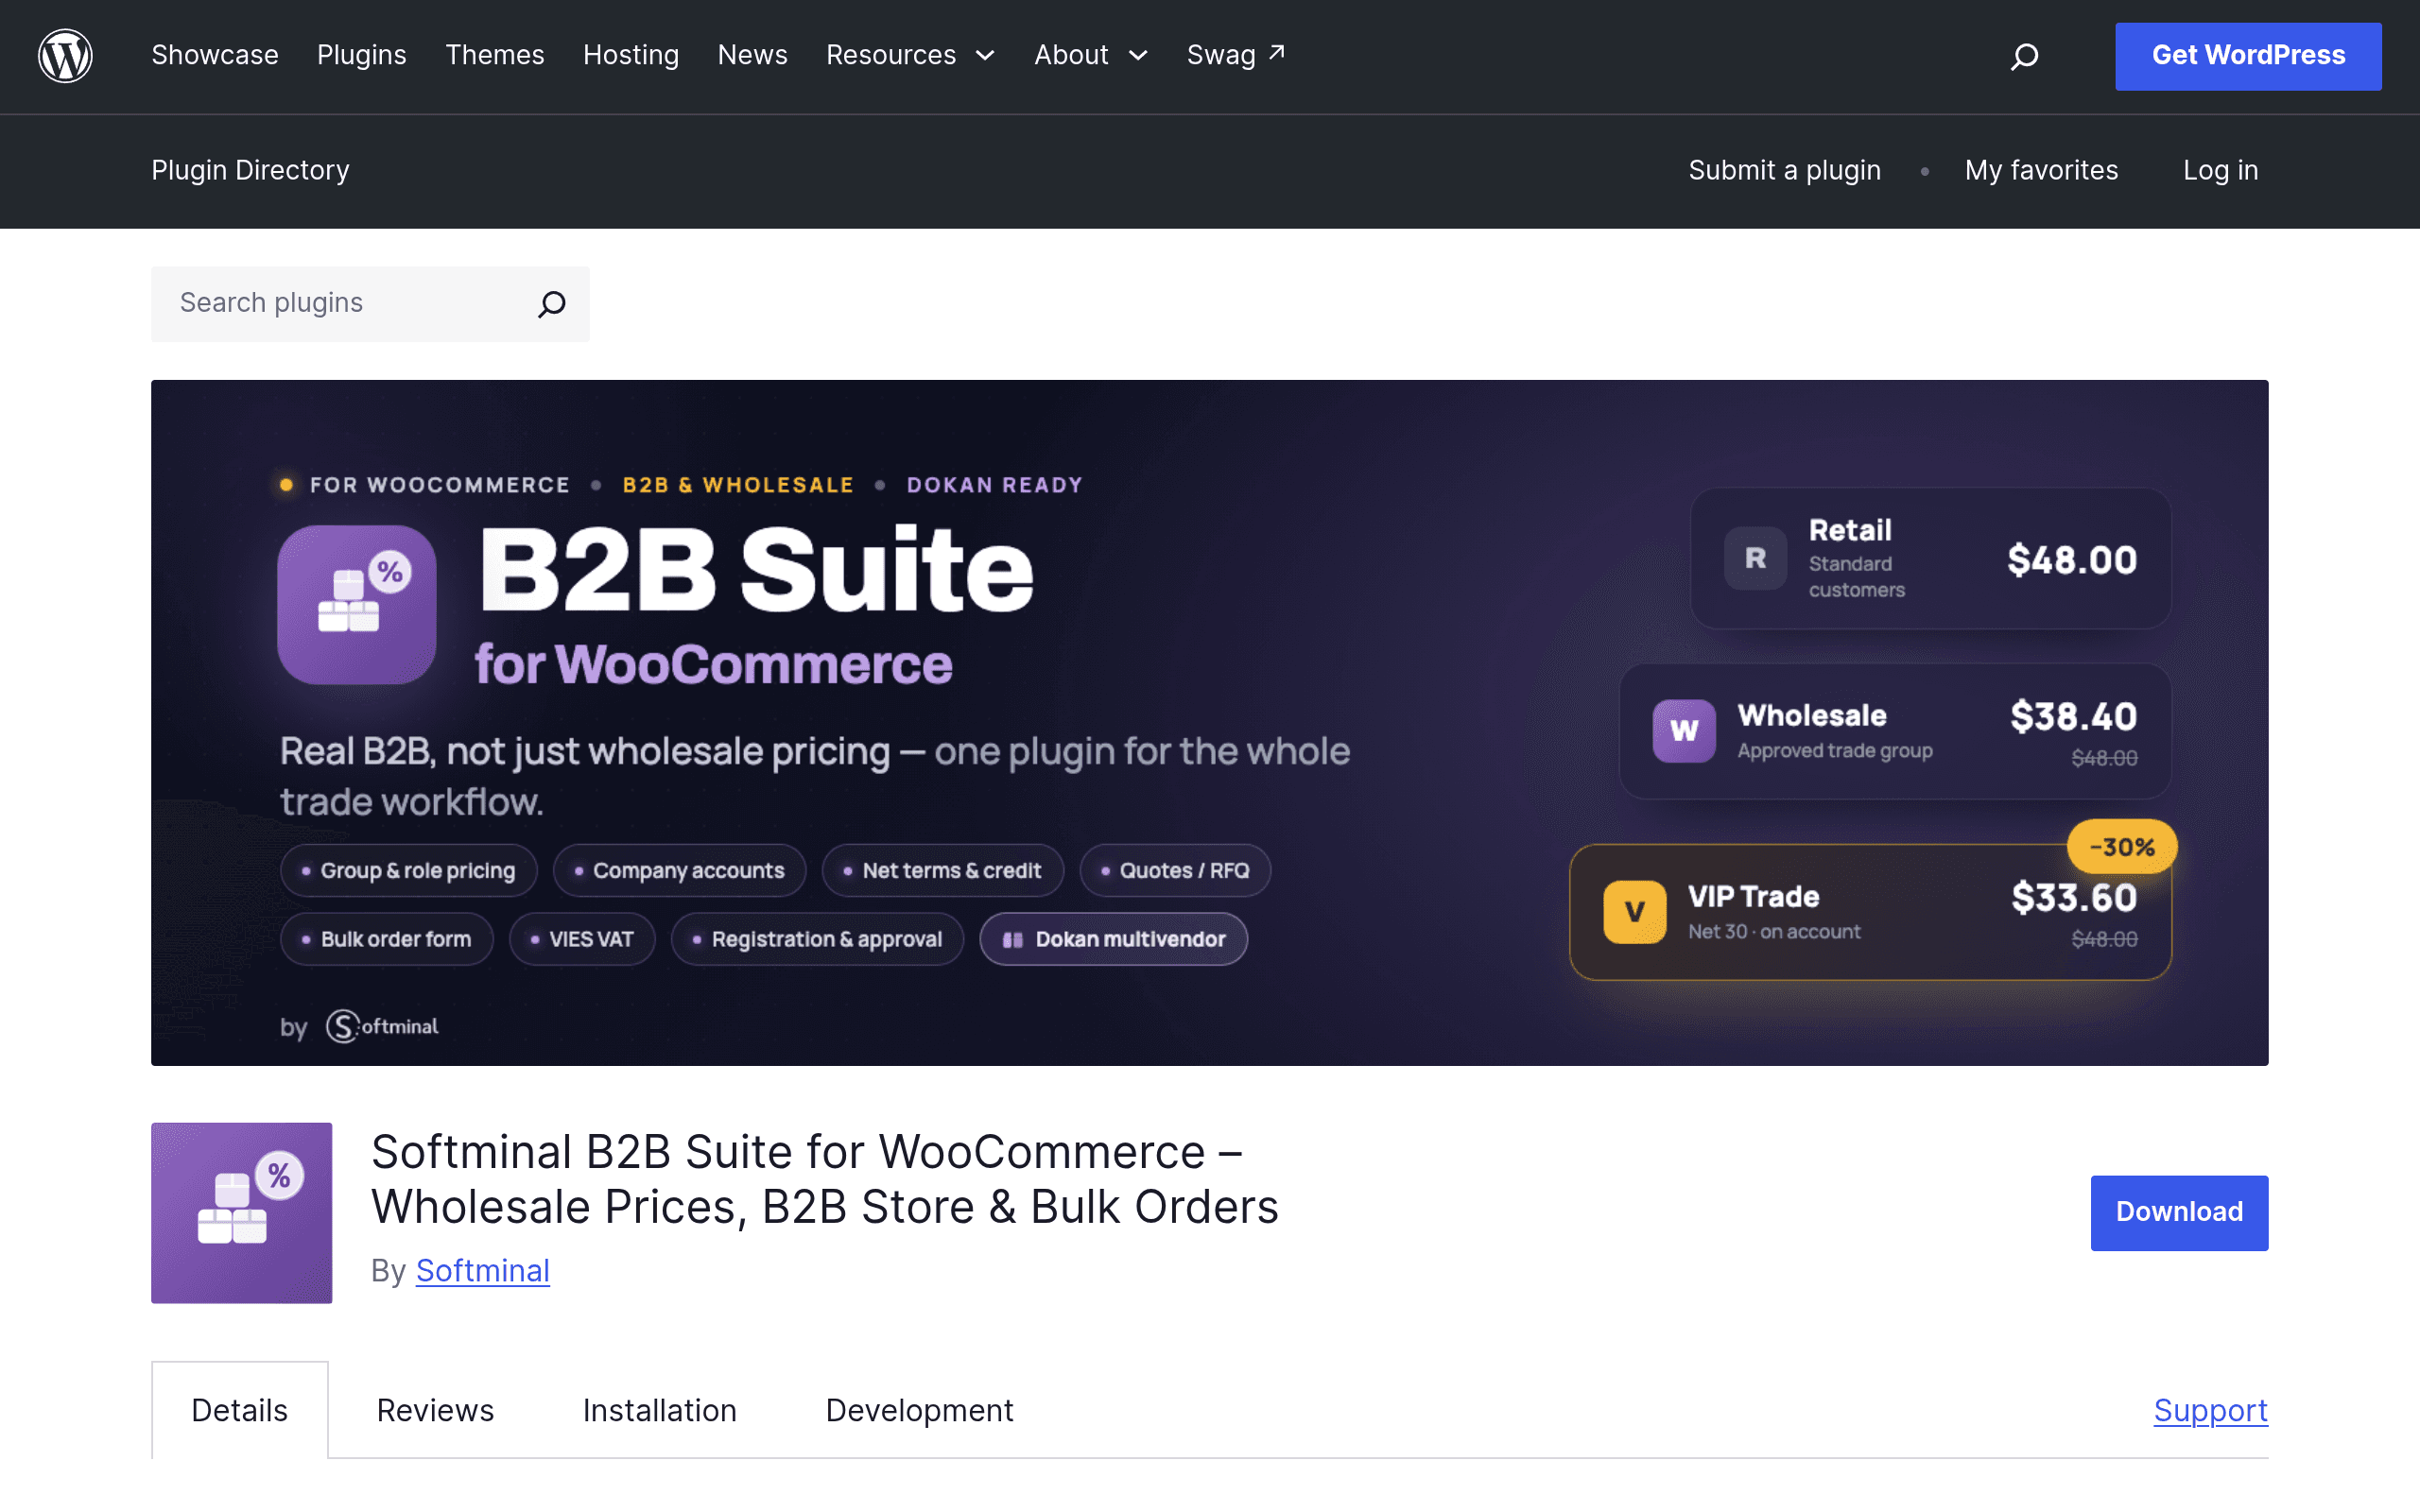The width and height of the screenshot is (2420, 1512).
Task: Open News in the top menu
Action: tap(752, 55)
